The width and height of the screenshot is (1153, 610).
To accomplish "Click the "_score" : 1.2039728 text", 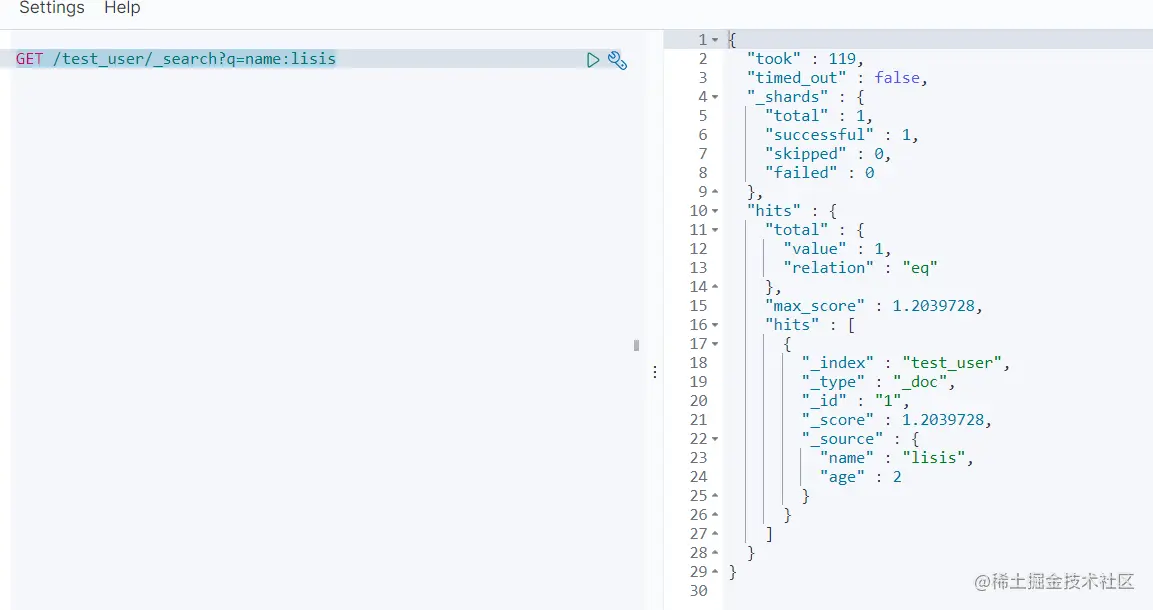I will click(897, 420).
